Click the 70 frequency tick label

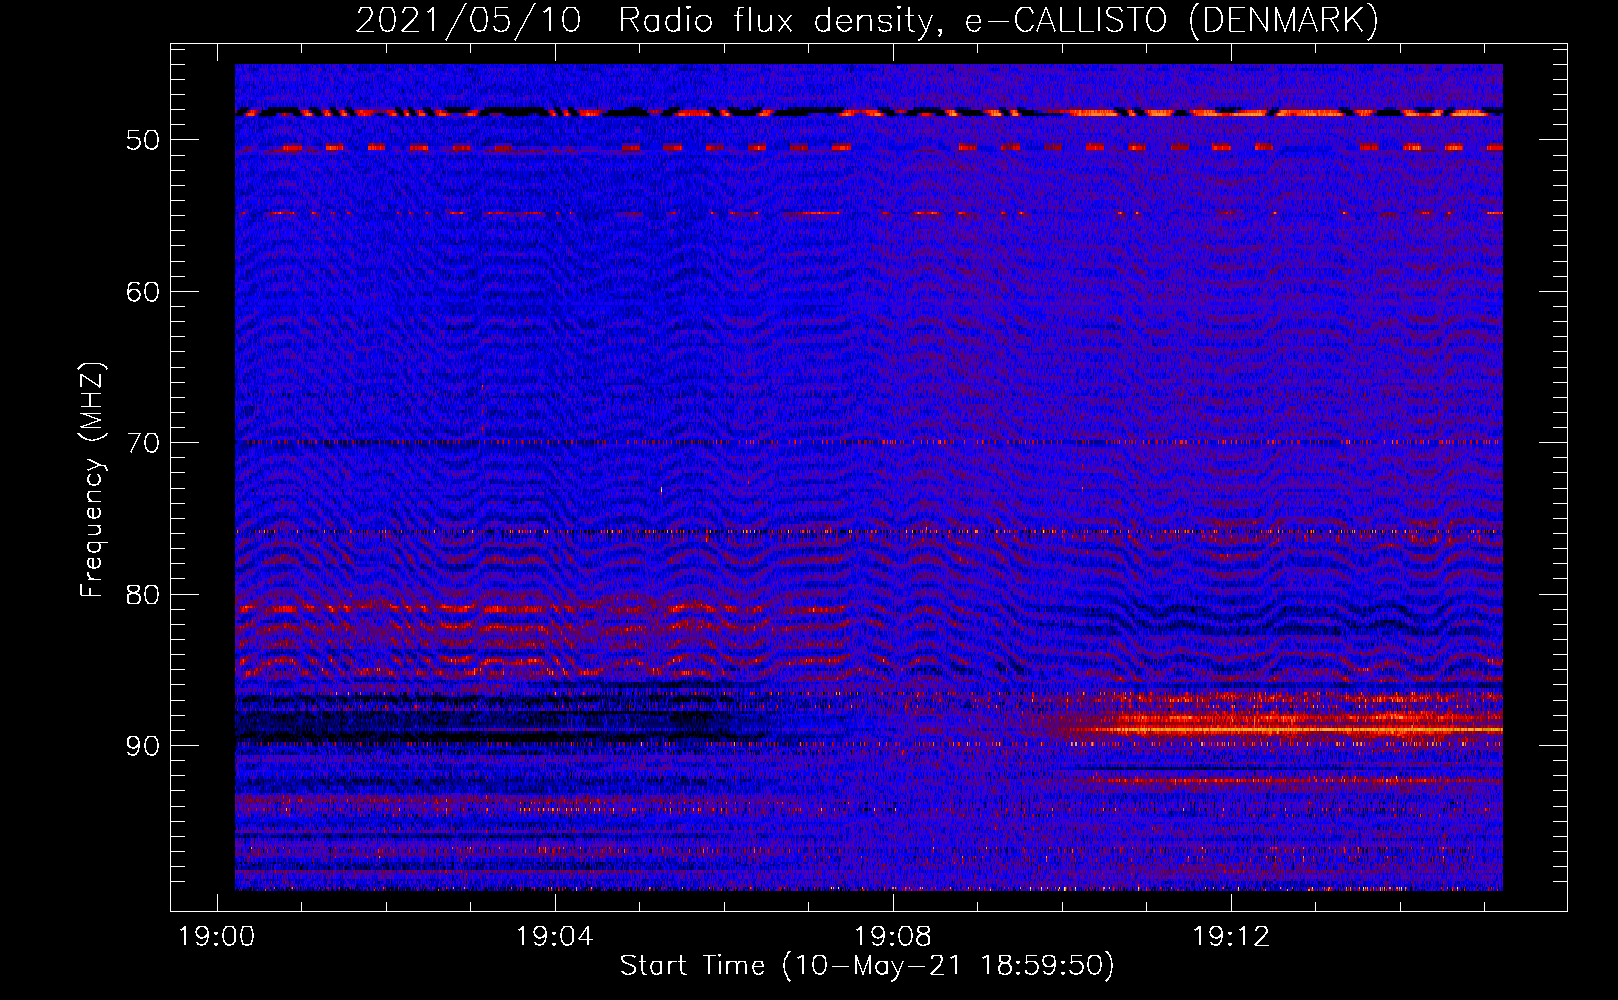tap(142, 443)
